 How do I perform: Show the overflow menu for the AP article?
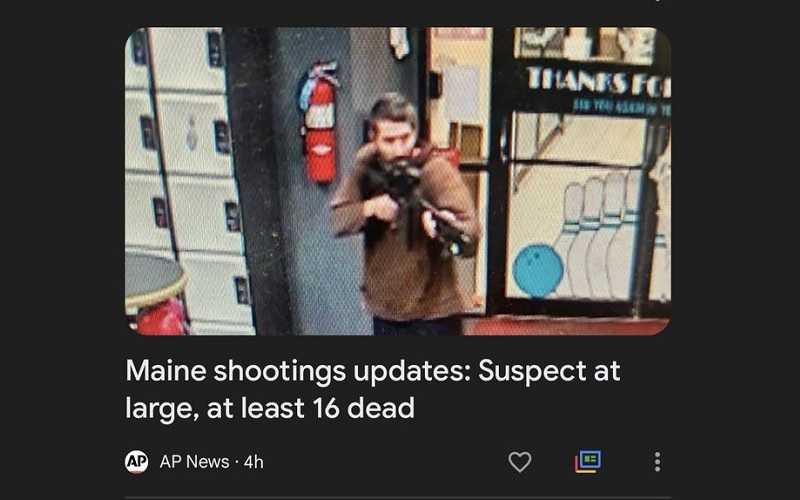pyautogui.click(x=657, y=462)
